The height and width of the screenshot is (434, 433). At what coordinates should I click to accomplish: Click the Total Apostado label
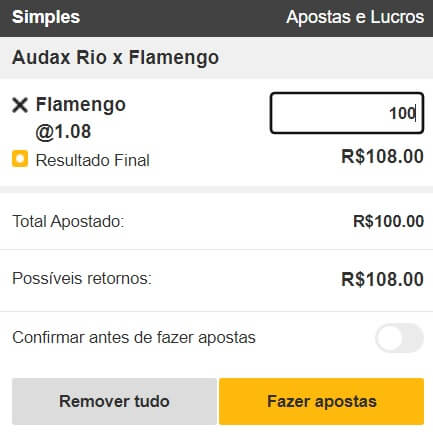[68, 221]
